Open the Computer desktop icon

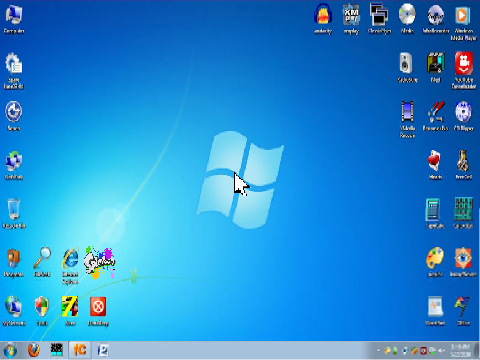pyautogui.click(x=14, y=19)
